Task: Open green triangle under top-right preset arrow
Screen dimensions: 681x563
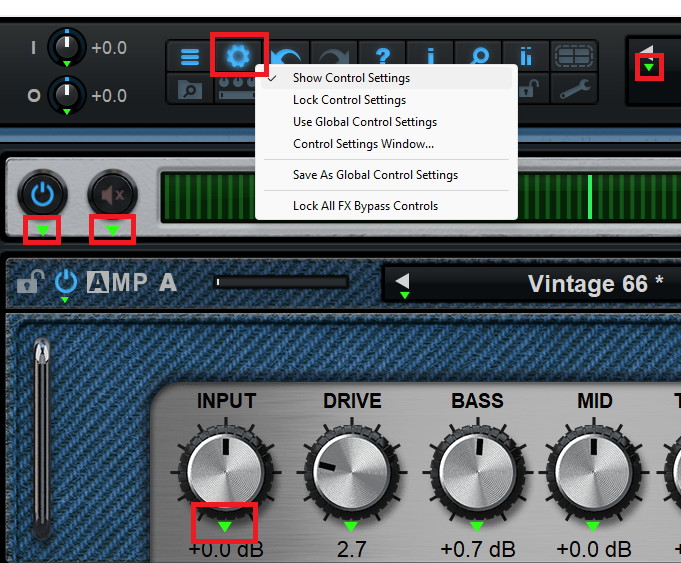Action: click(648, 67)
